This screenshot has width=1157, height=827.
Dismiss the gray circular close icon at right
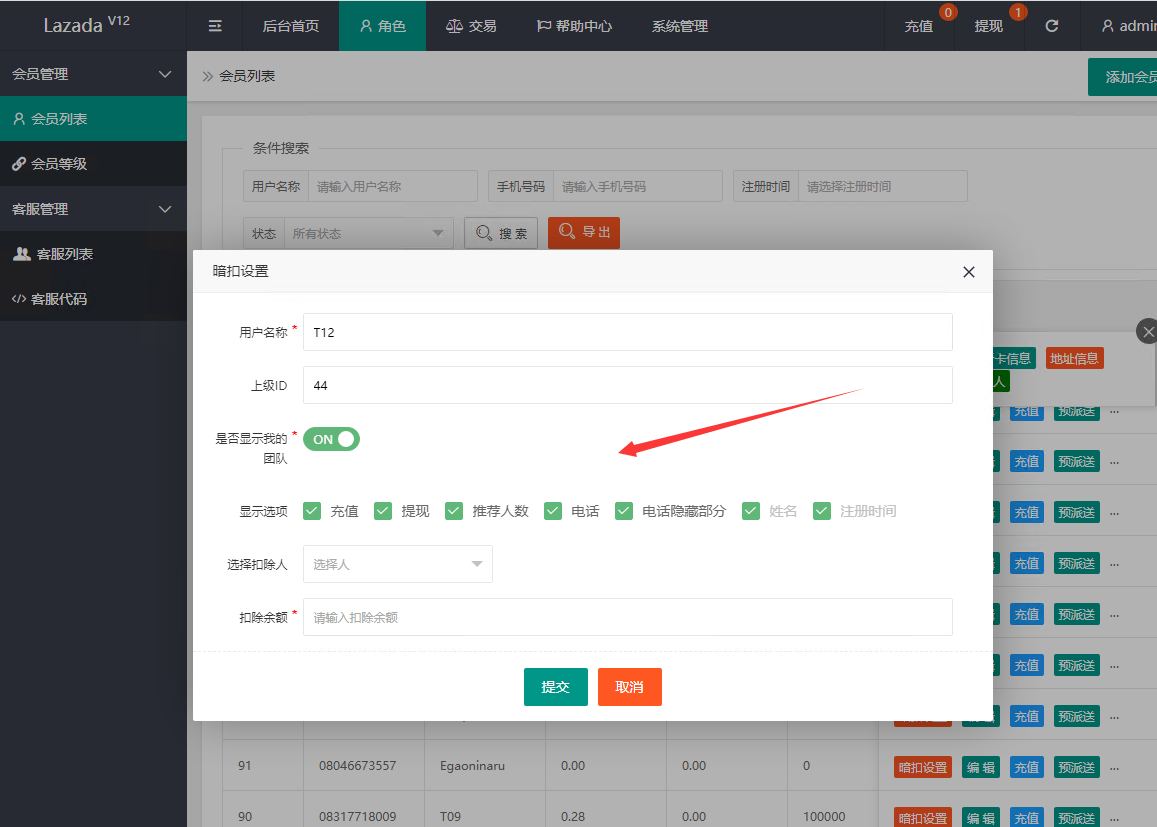pyautogui.click(x=1148, y=332)
